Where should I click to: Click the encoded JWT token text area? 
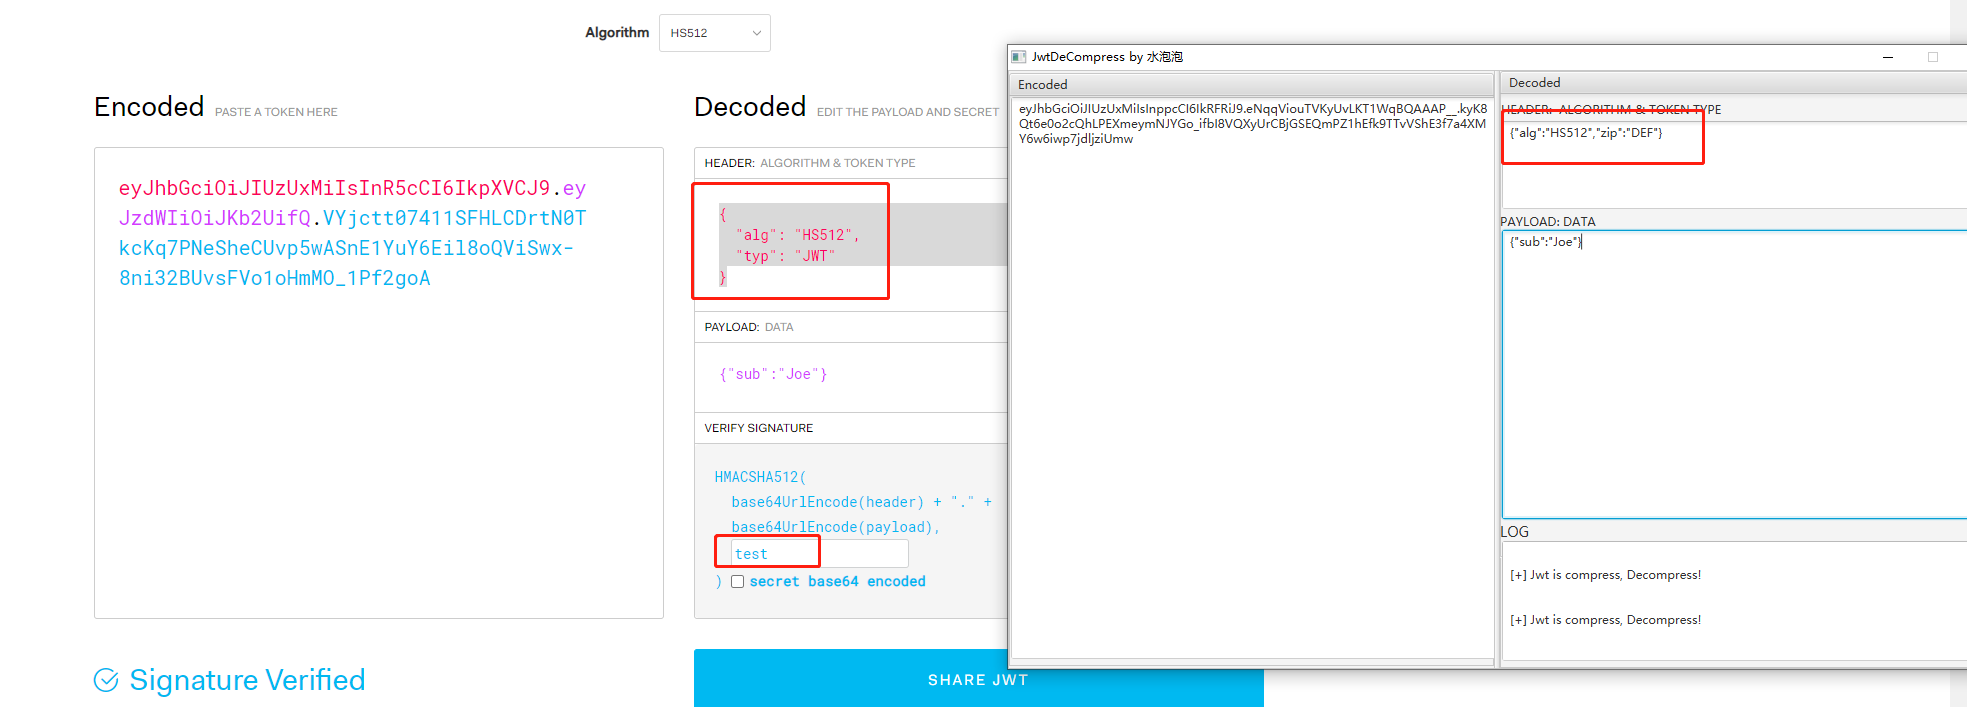click(x=379, y=383)
